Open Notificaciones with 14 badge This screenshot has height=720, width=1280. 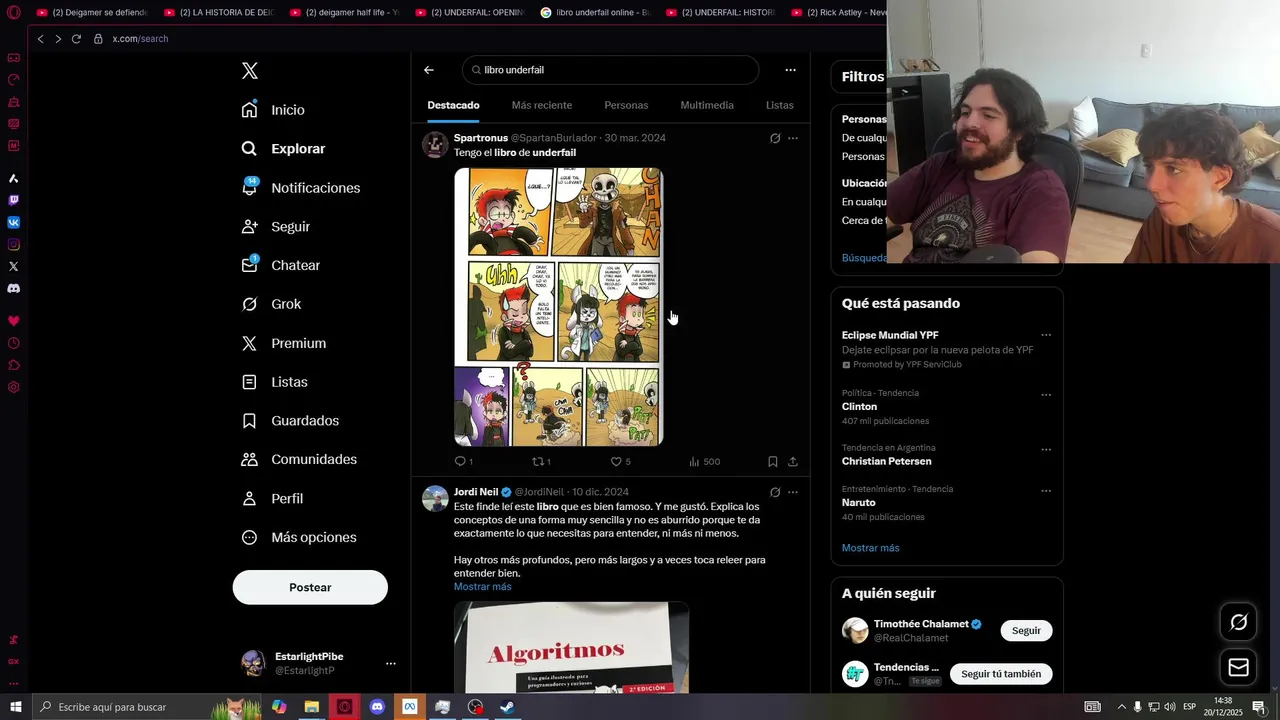(x=300, y=188)
